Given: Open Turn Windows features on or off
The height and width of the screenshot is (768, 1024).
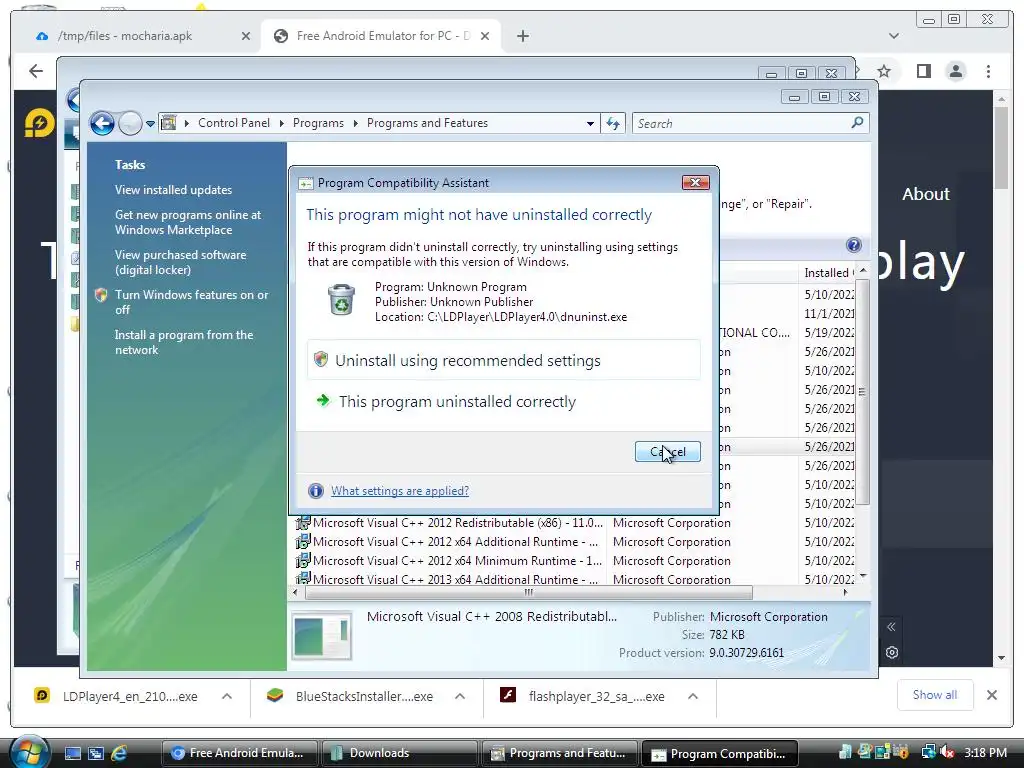Looking at the screenshot, I should (191, 302).
